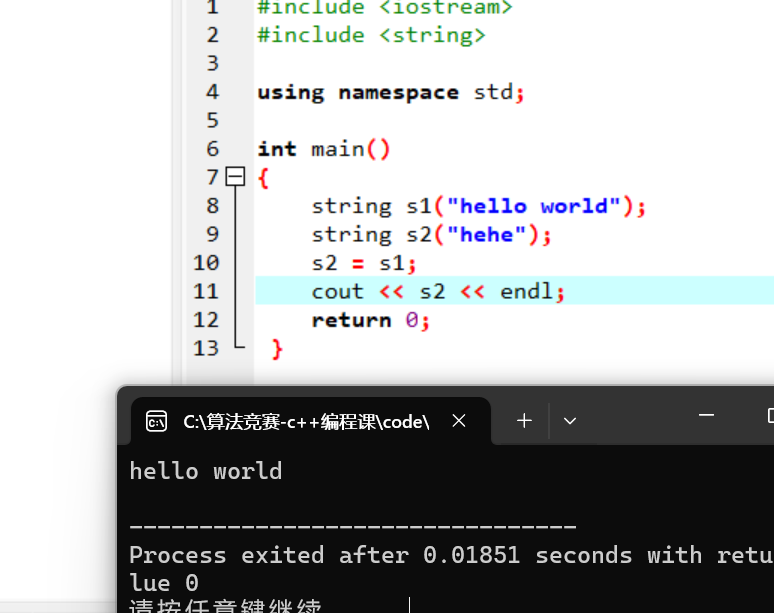Click line number 8 in the gutter
This screenshot has height=613, width=774.
(x=213, y=205)
